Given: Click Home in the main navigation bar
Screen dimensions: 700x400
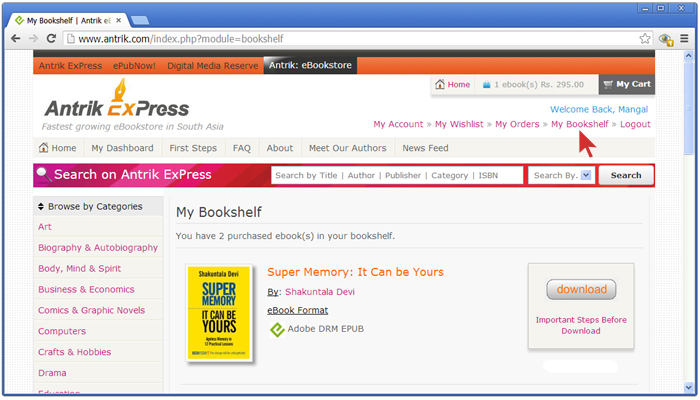Looking at the screenshot, I should pos(58,148).
